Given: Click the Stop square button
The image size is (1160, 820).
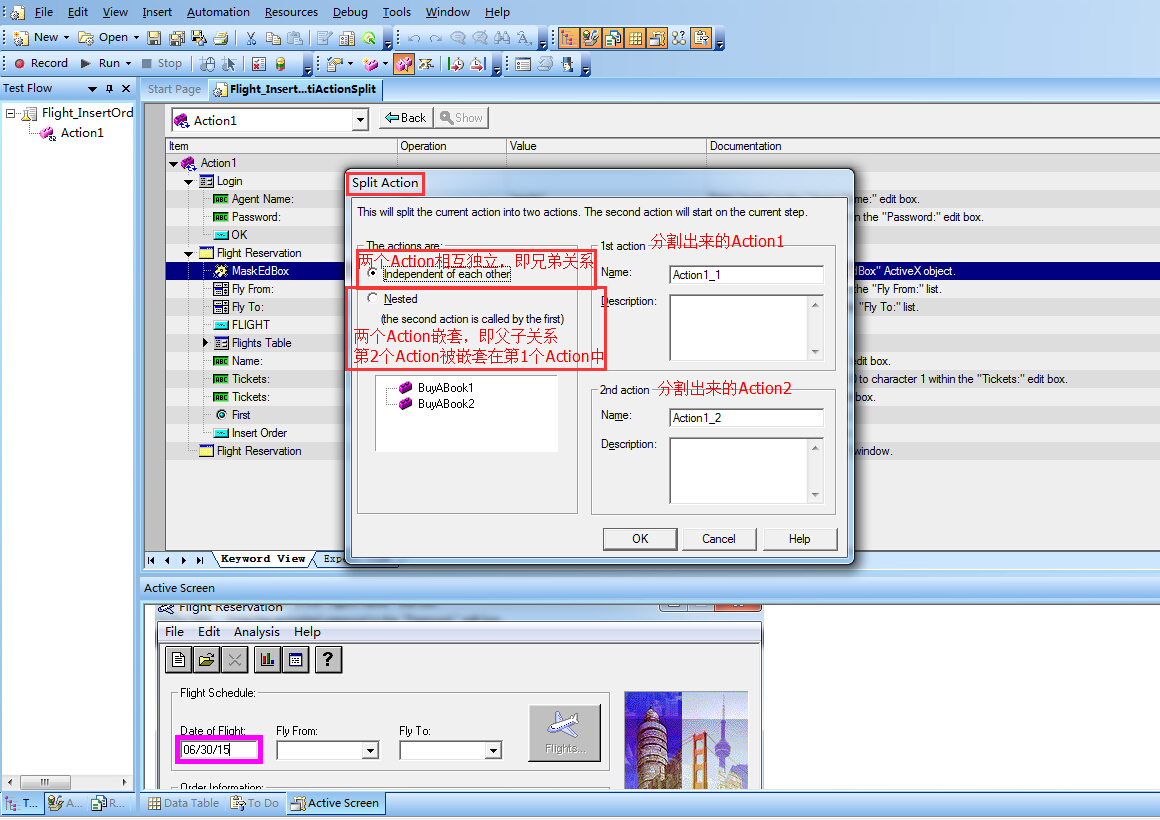Looking at the screenshot, I should pos(162,64).
